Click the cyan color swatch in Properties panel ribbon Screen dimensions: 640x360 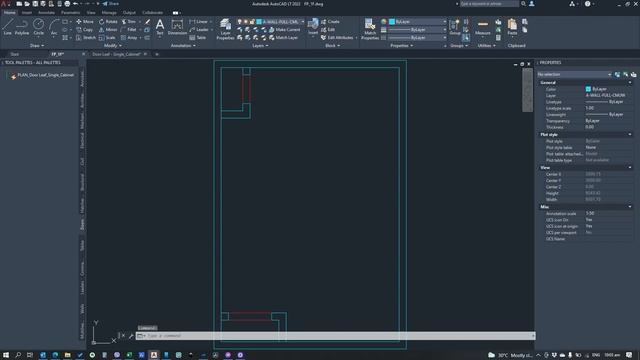pos(392,22)
